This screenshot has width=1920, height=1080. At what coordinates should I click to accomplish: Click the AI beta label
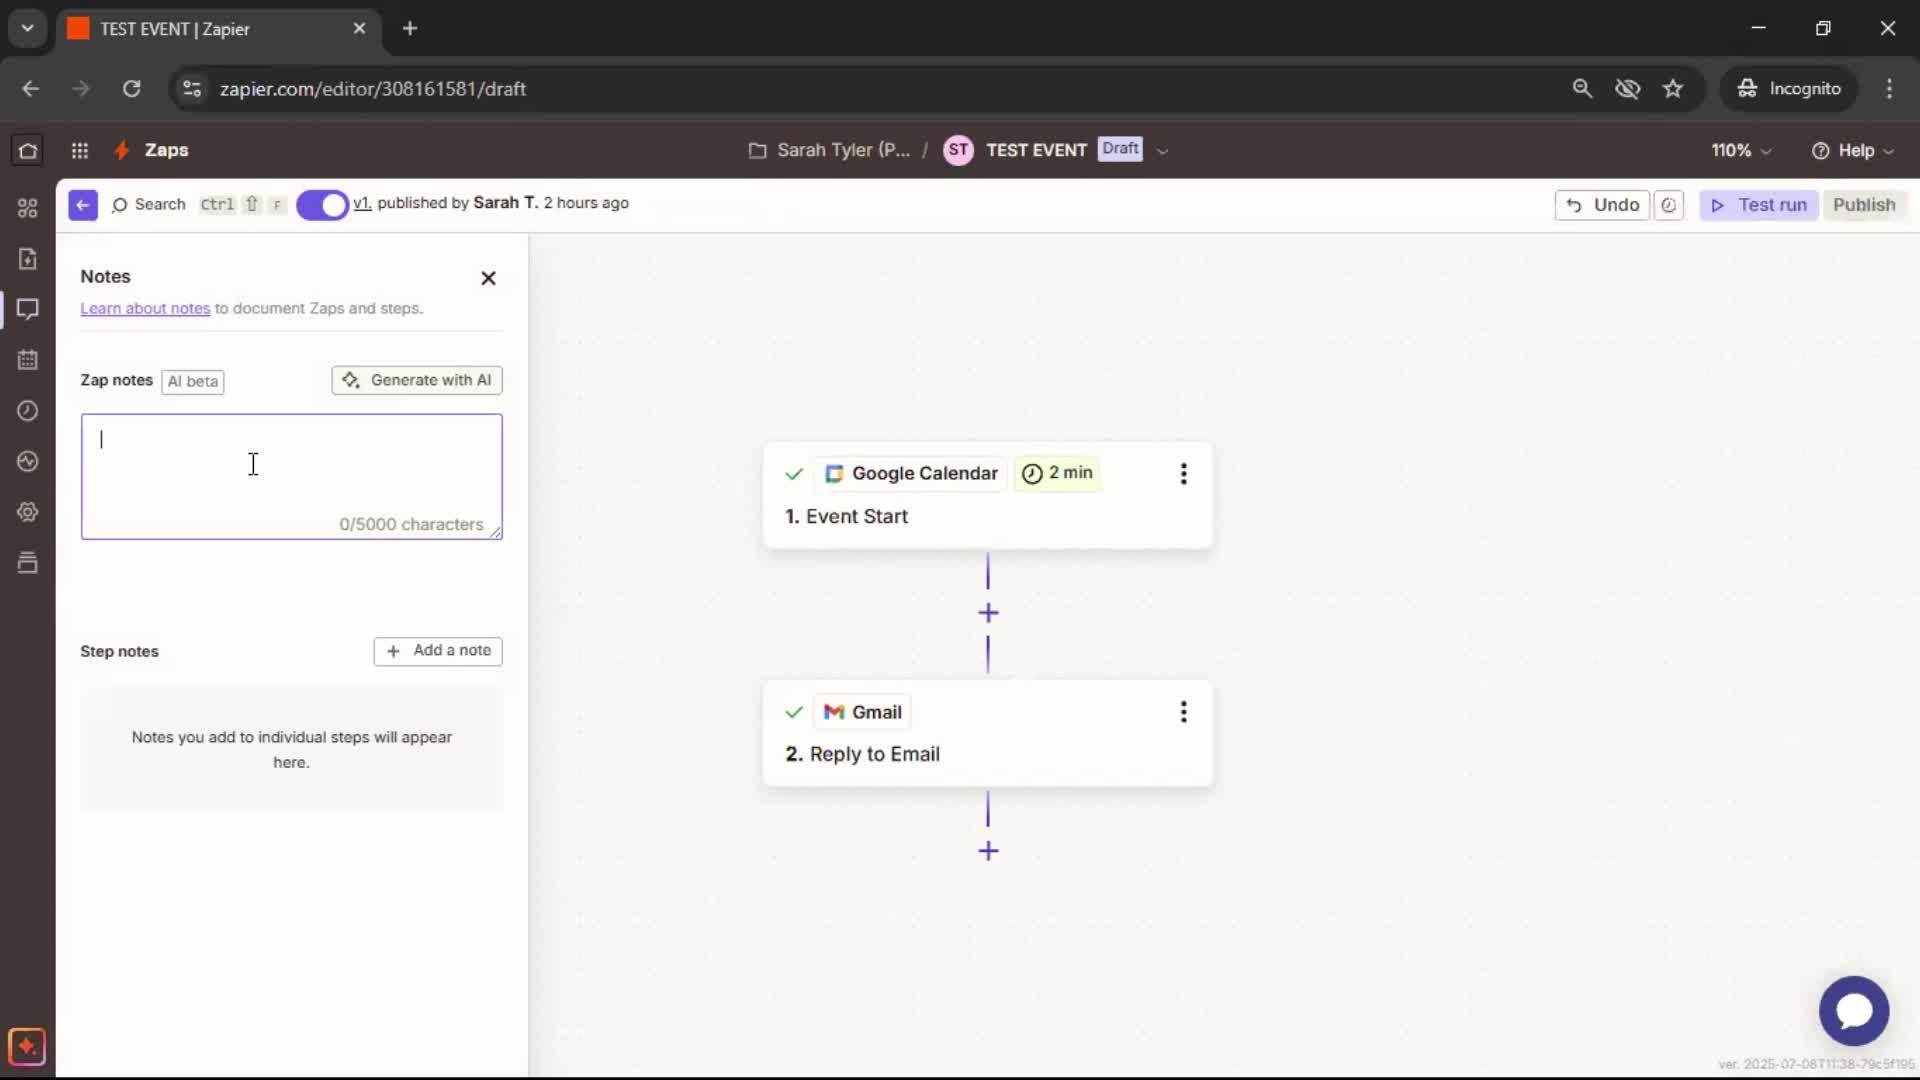(193, 381)
